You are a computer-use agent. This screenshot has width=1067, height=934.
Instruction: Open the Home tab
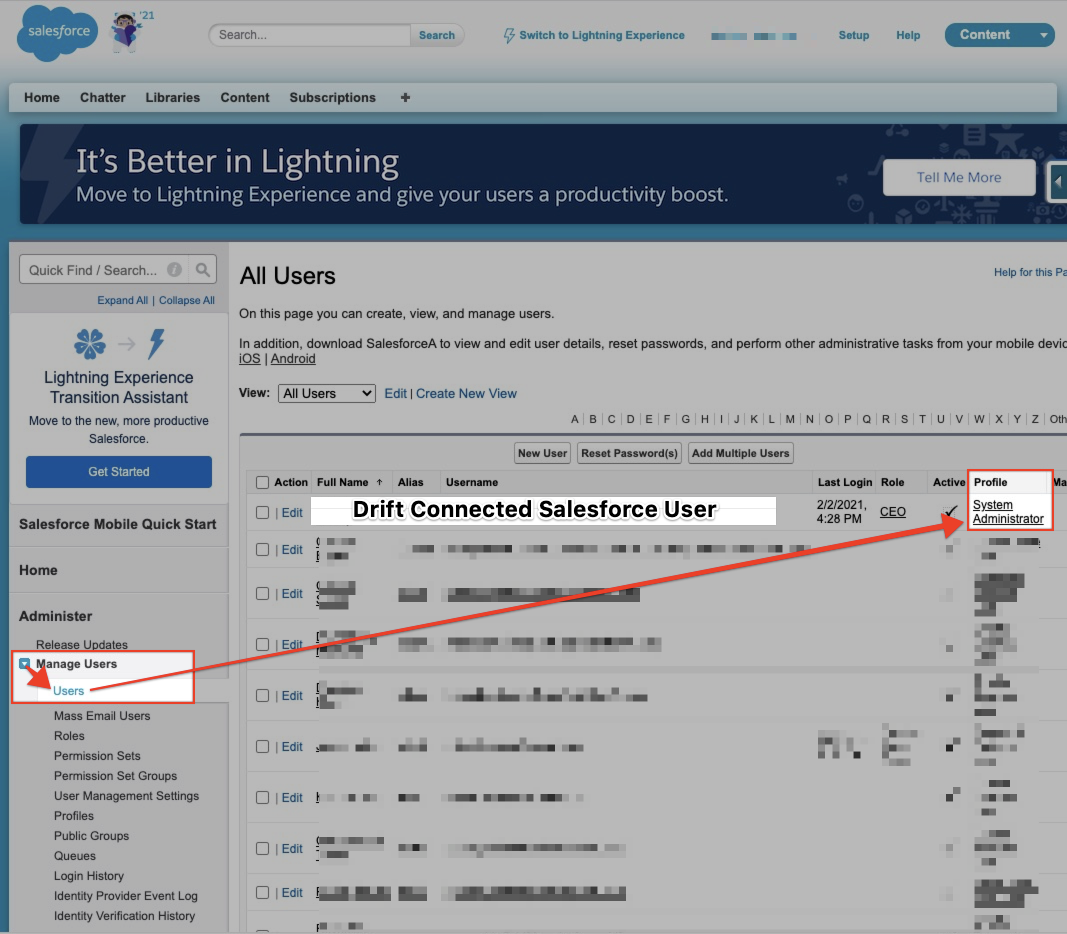[x=42, y=97]
